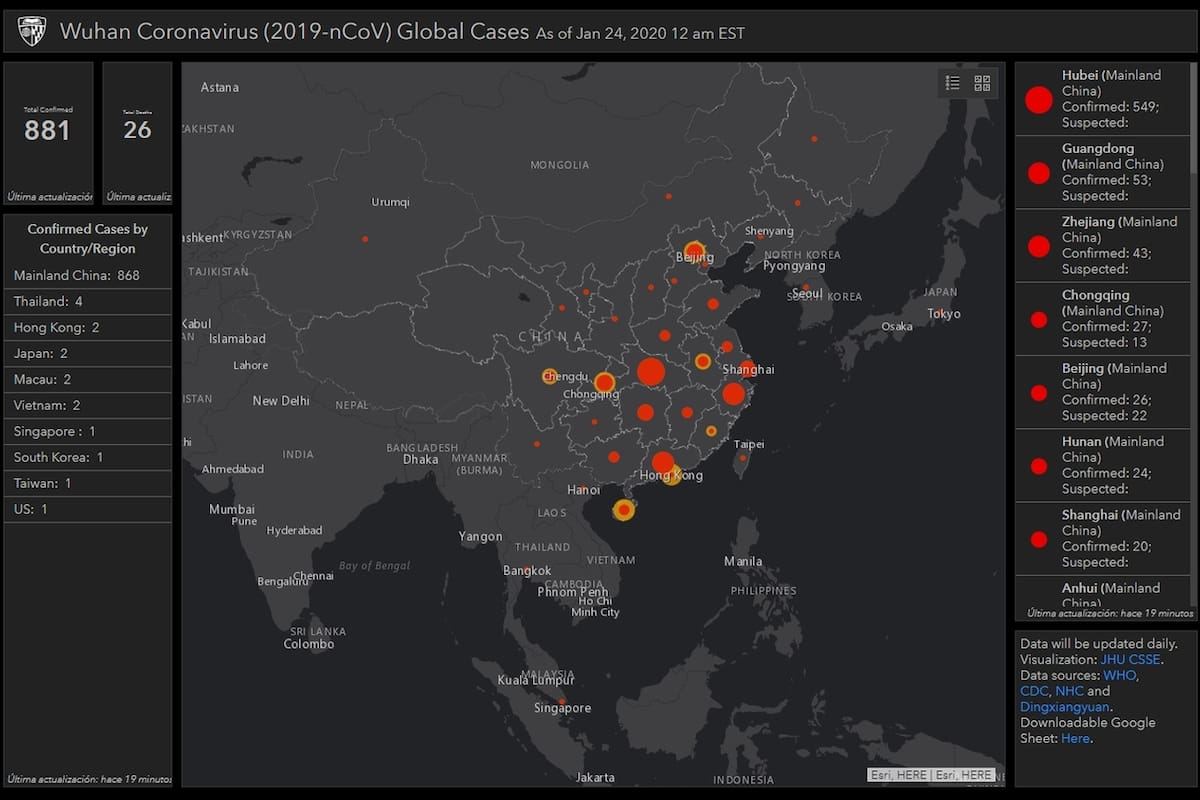
Task: Open the map legend list icon
Action: pyautogui.click(x=953, y=83)
